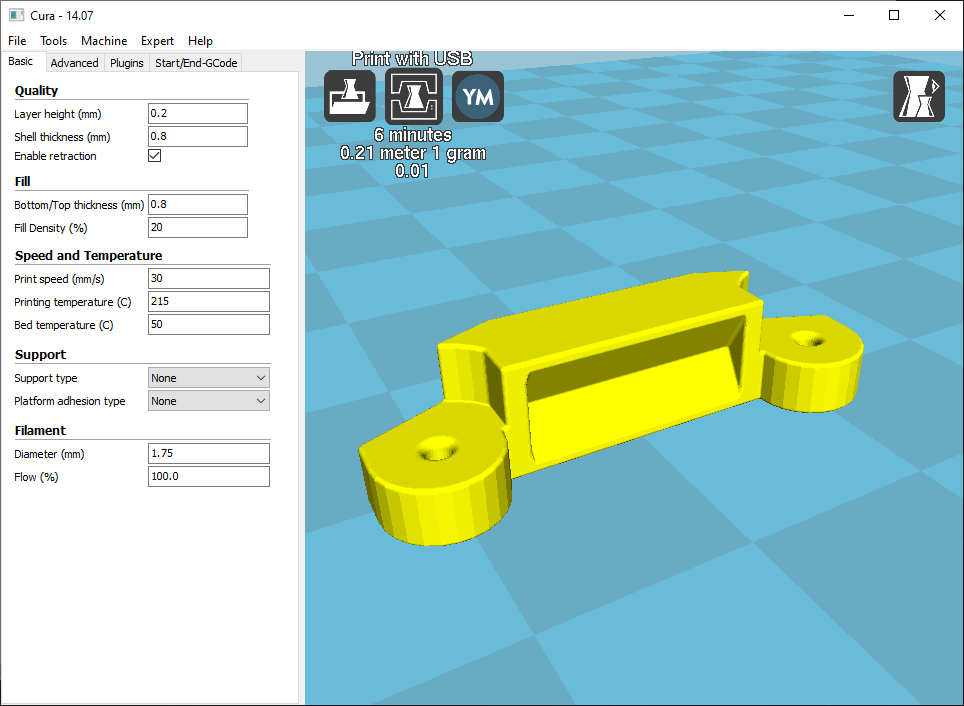This screenshot has height=706, width=964.
Task: Click the filament Diameter input field
Action: tap(208, 453)
